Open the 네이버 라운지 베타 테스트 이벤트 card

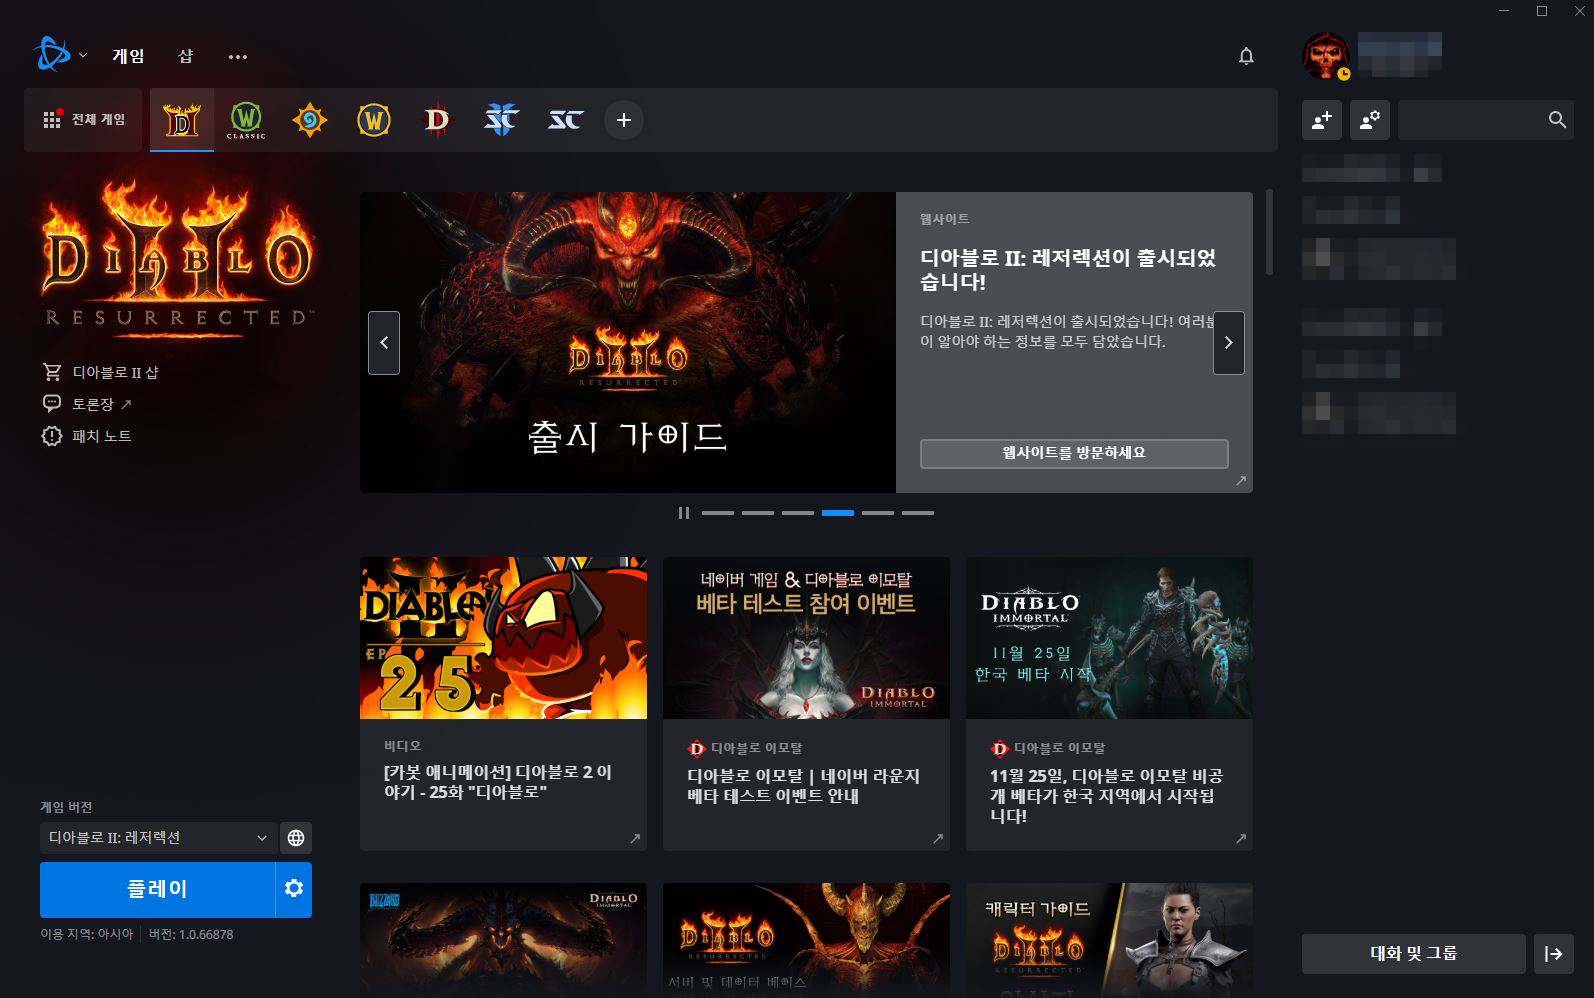coord(806,703)
